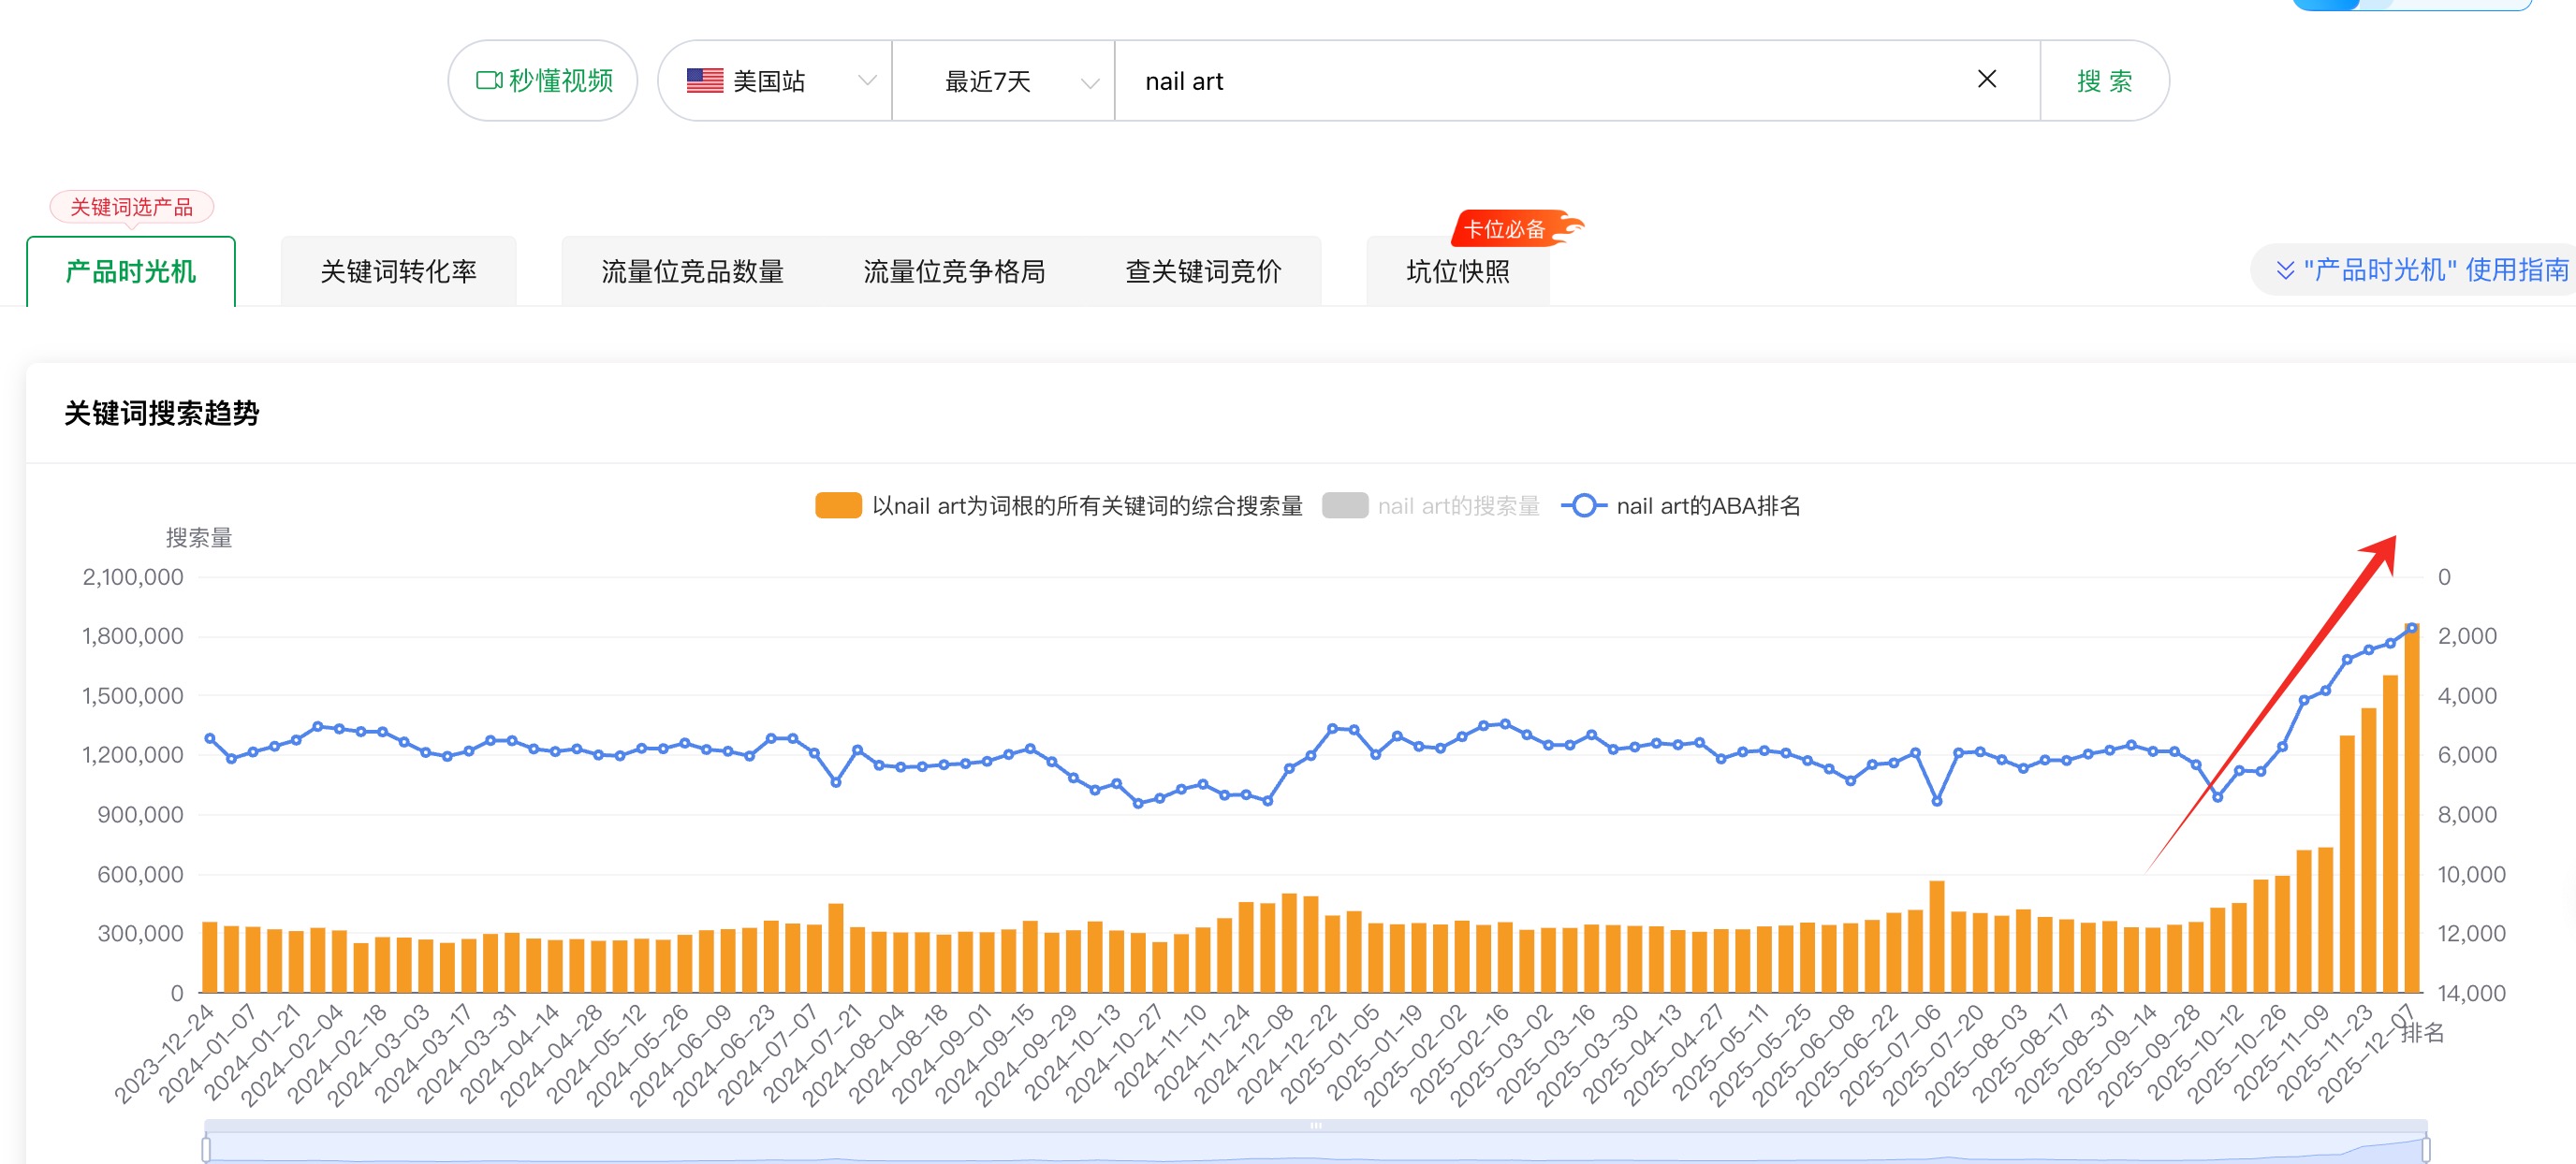Image resolution: width=2576 pixels, height=1164 pixels.
Task: Switch to the 关键词转化率 tab
Action: [x=398, y=271]
